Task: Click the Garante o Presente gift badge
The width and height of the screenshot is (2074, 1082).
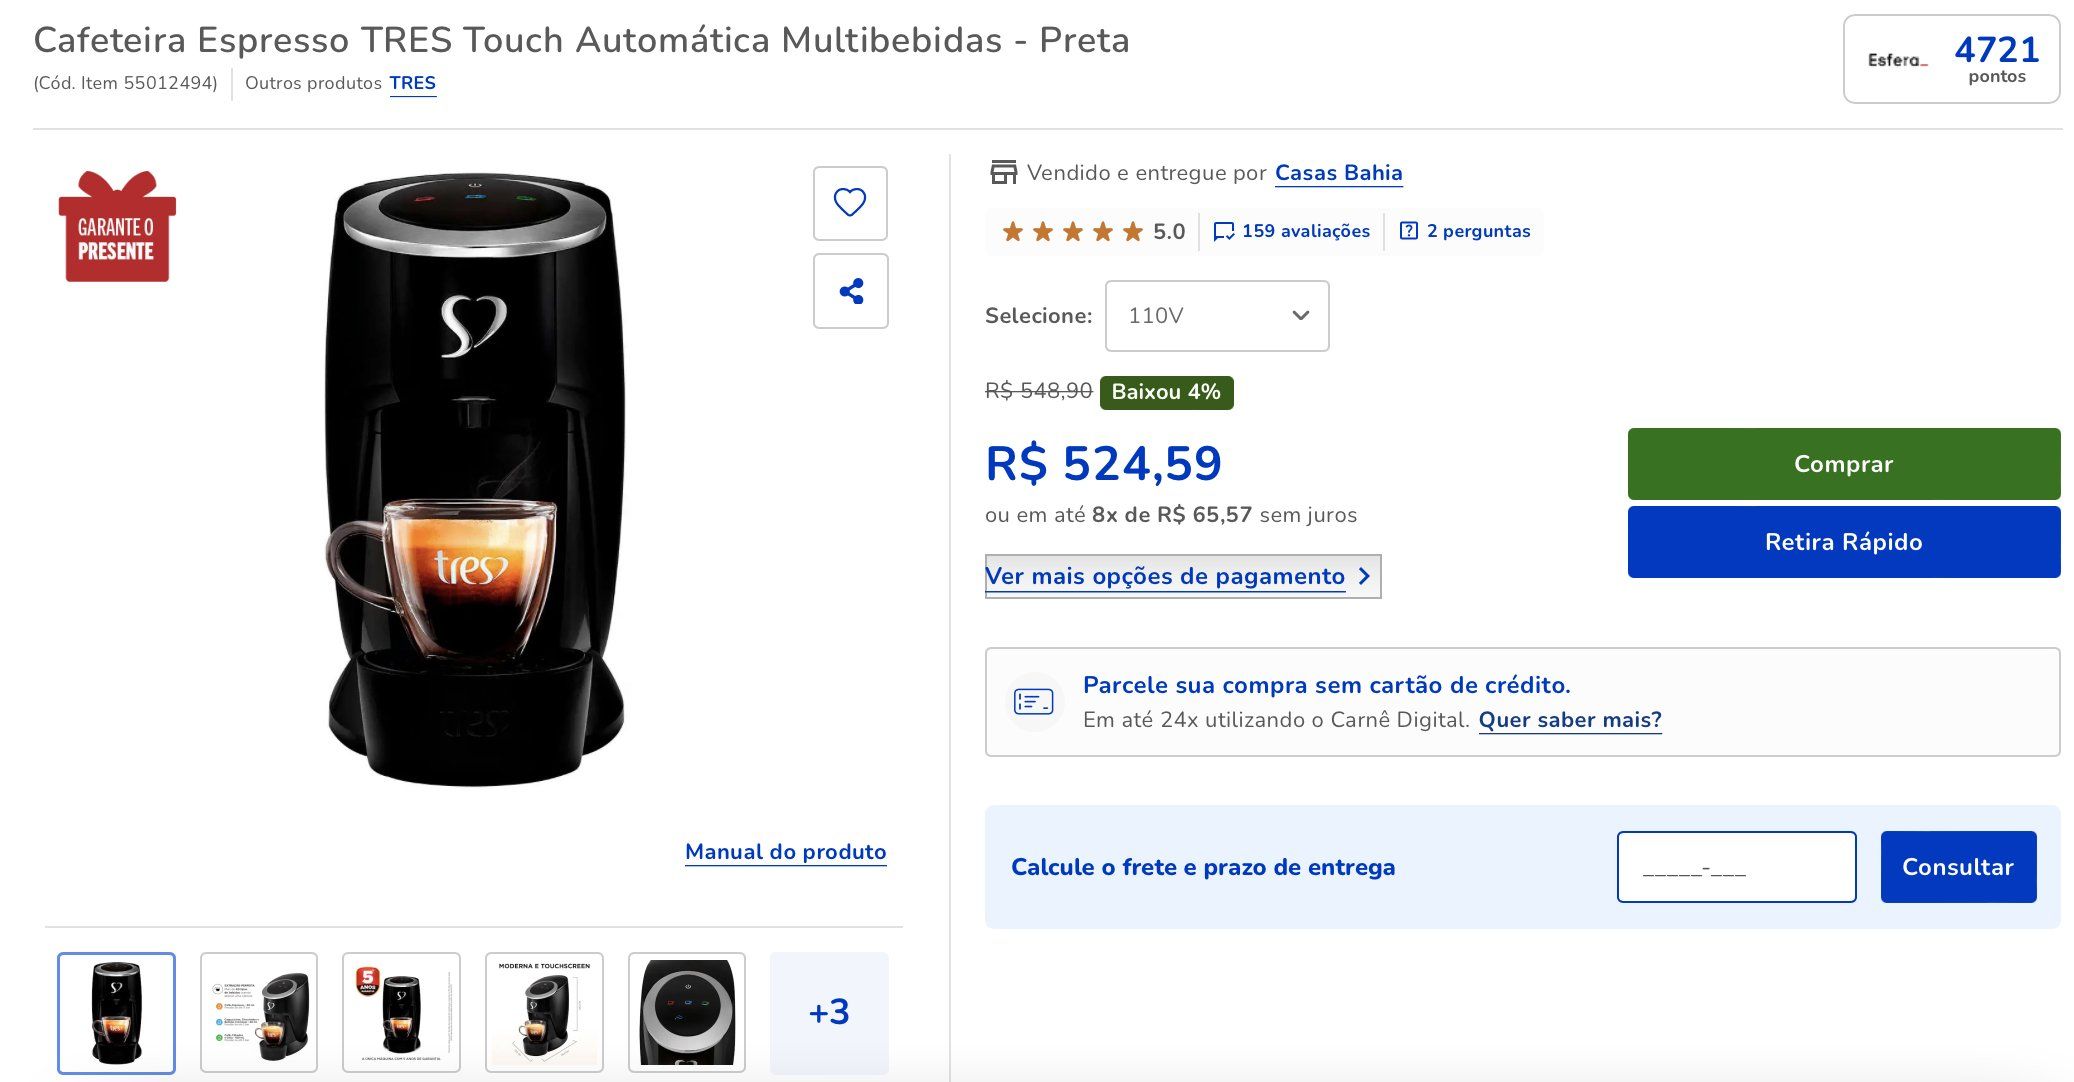Action: pyautogui.click(x=117, y=228)
